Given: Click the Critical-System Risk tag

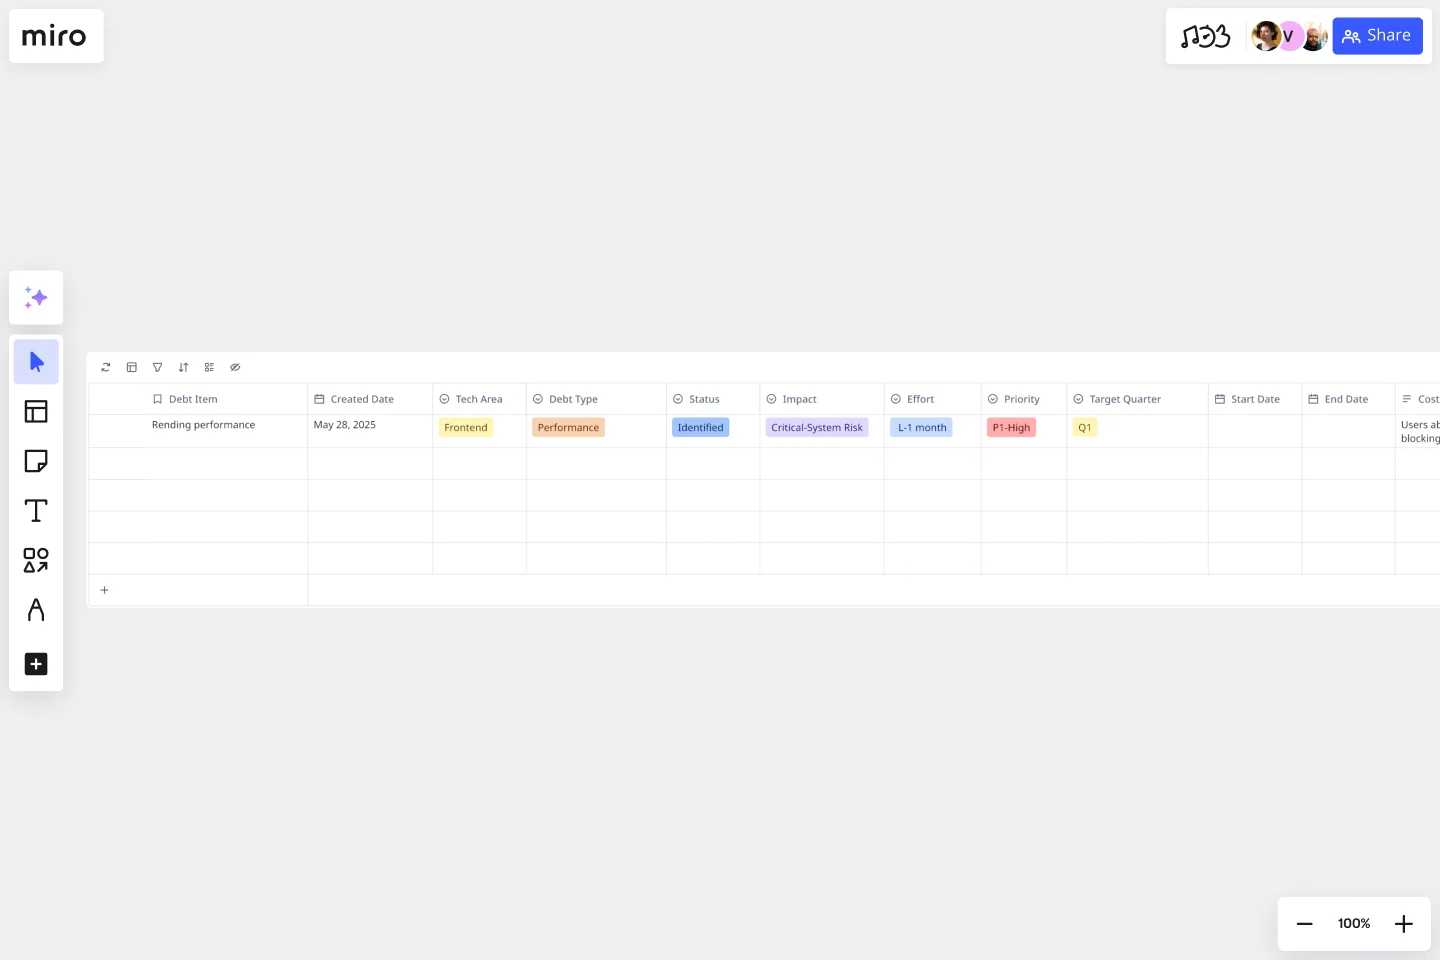Looking at the screenshot, I should click(817, 428).
